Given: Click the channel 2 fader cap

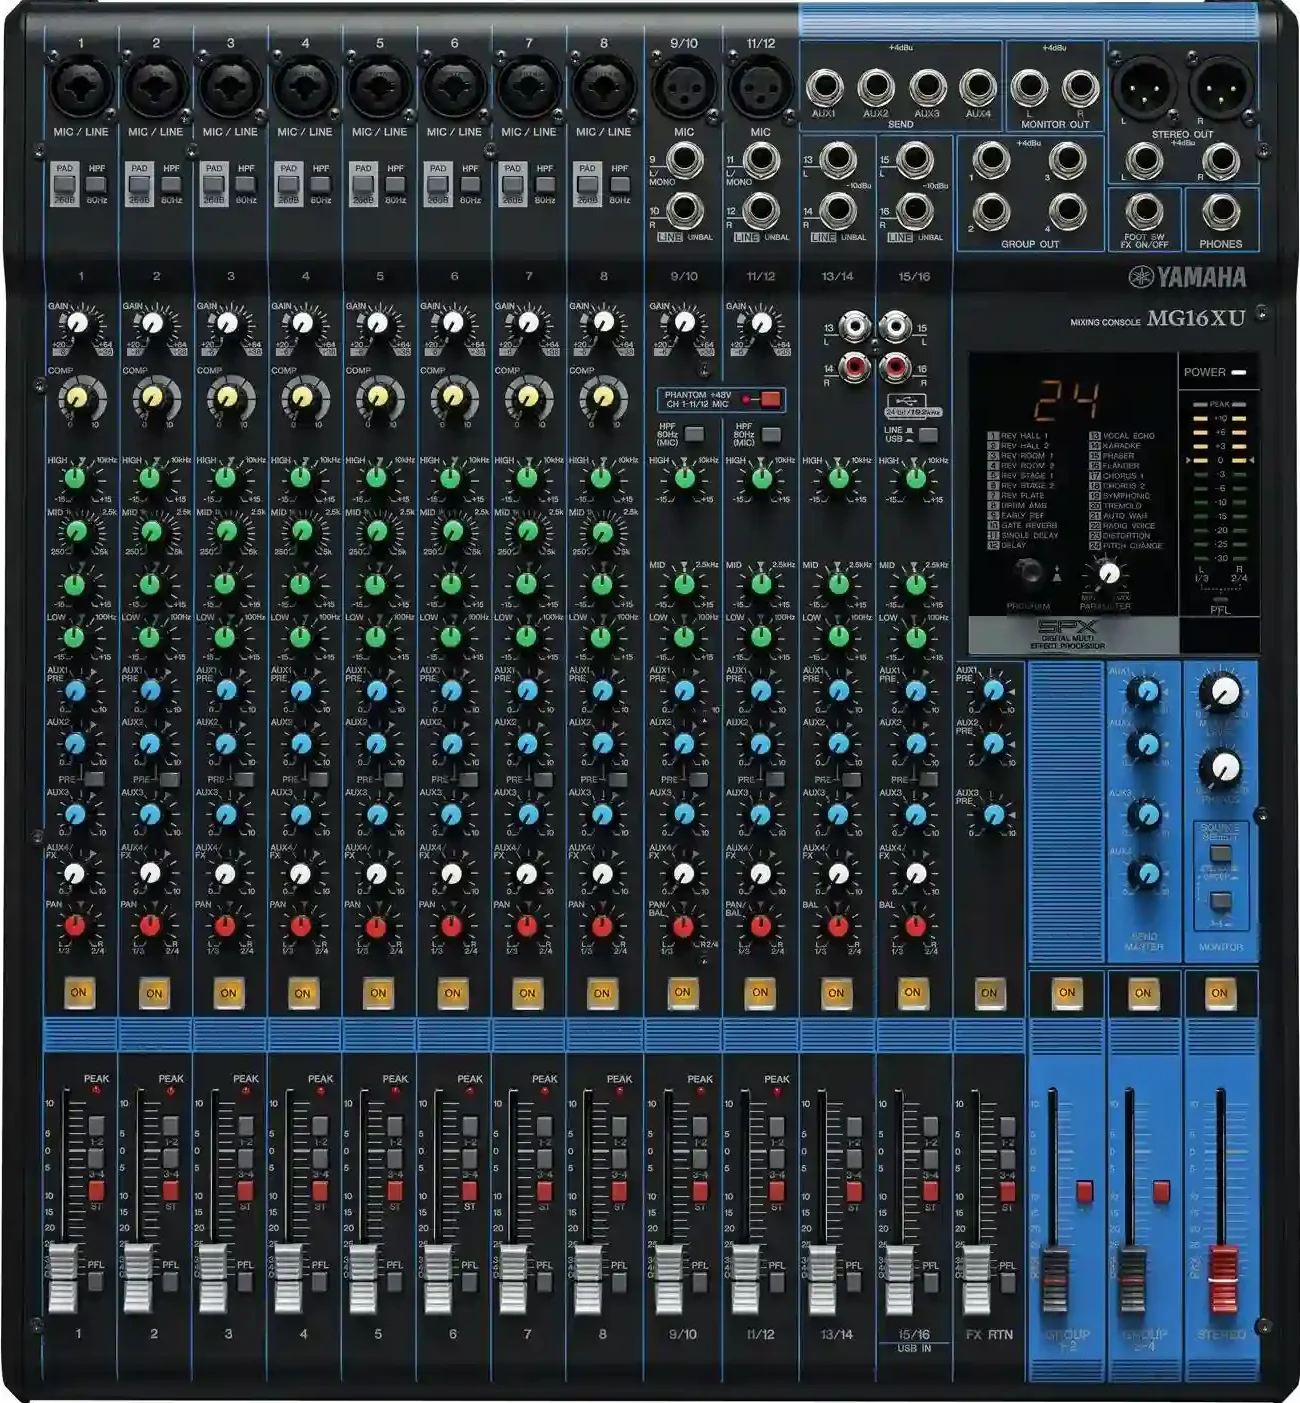Looking at the screenshot, I should [x=138, y=1278].
